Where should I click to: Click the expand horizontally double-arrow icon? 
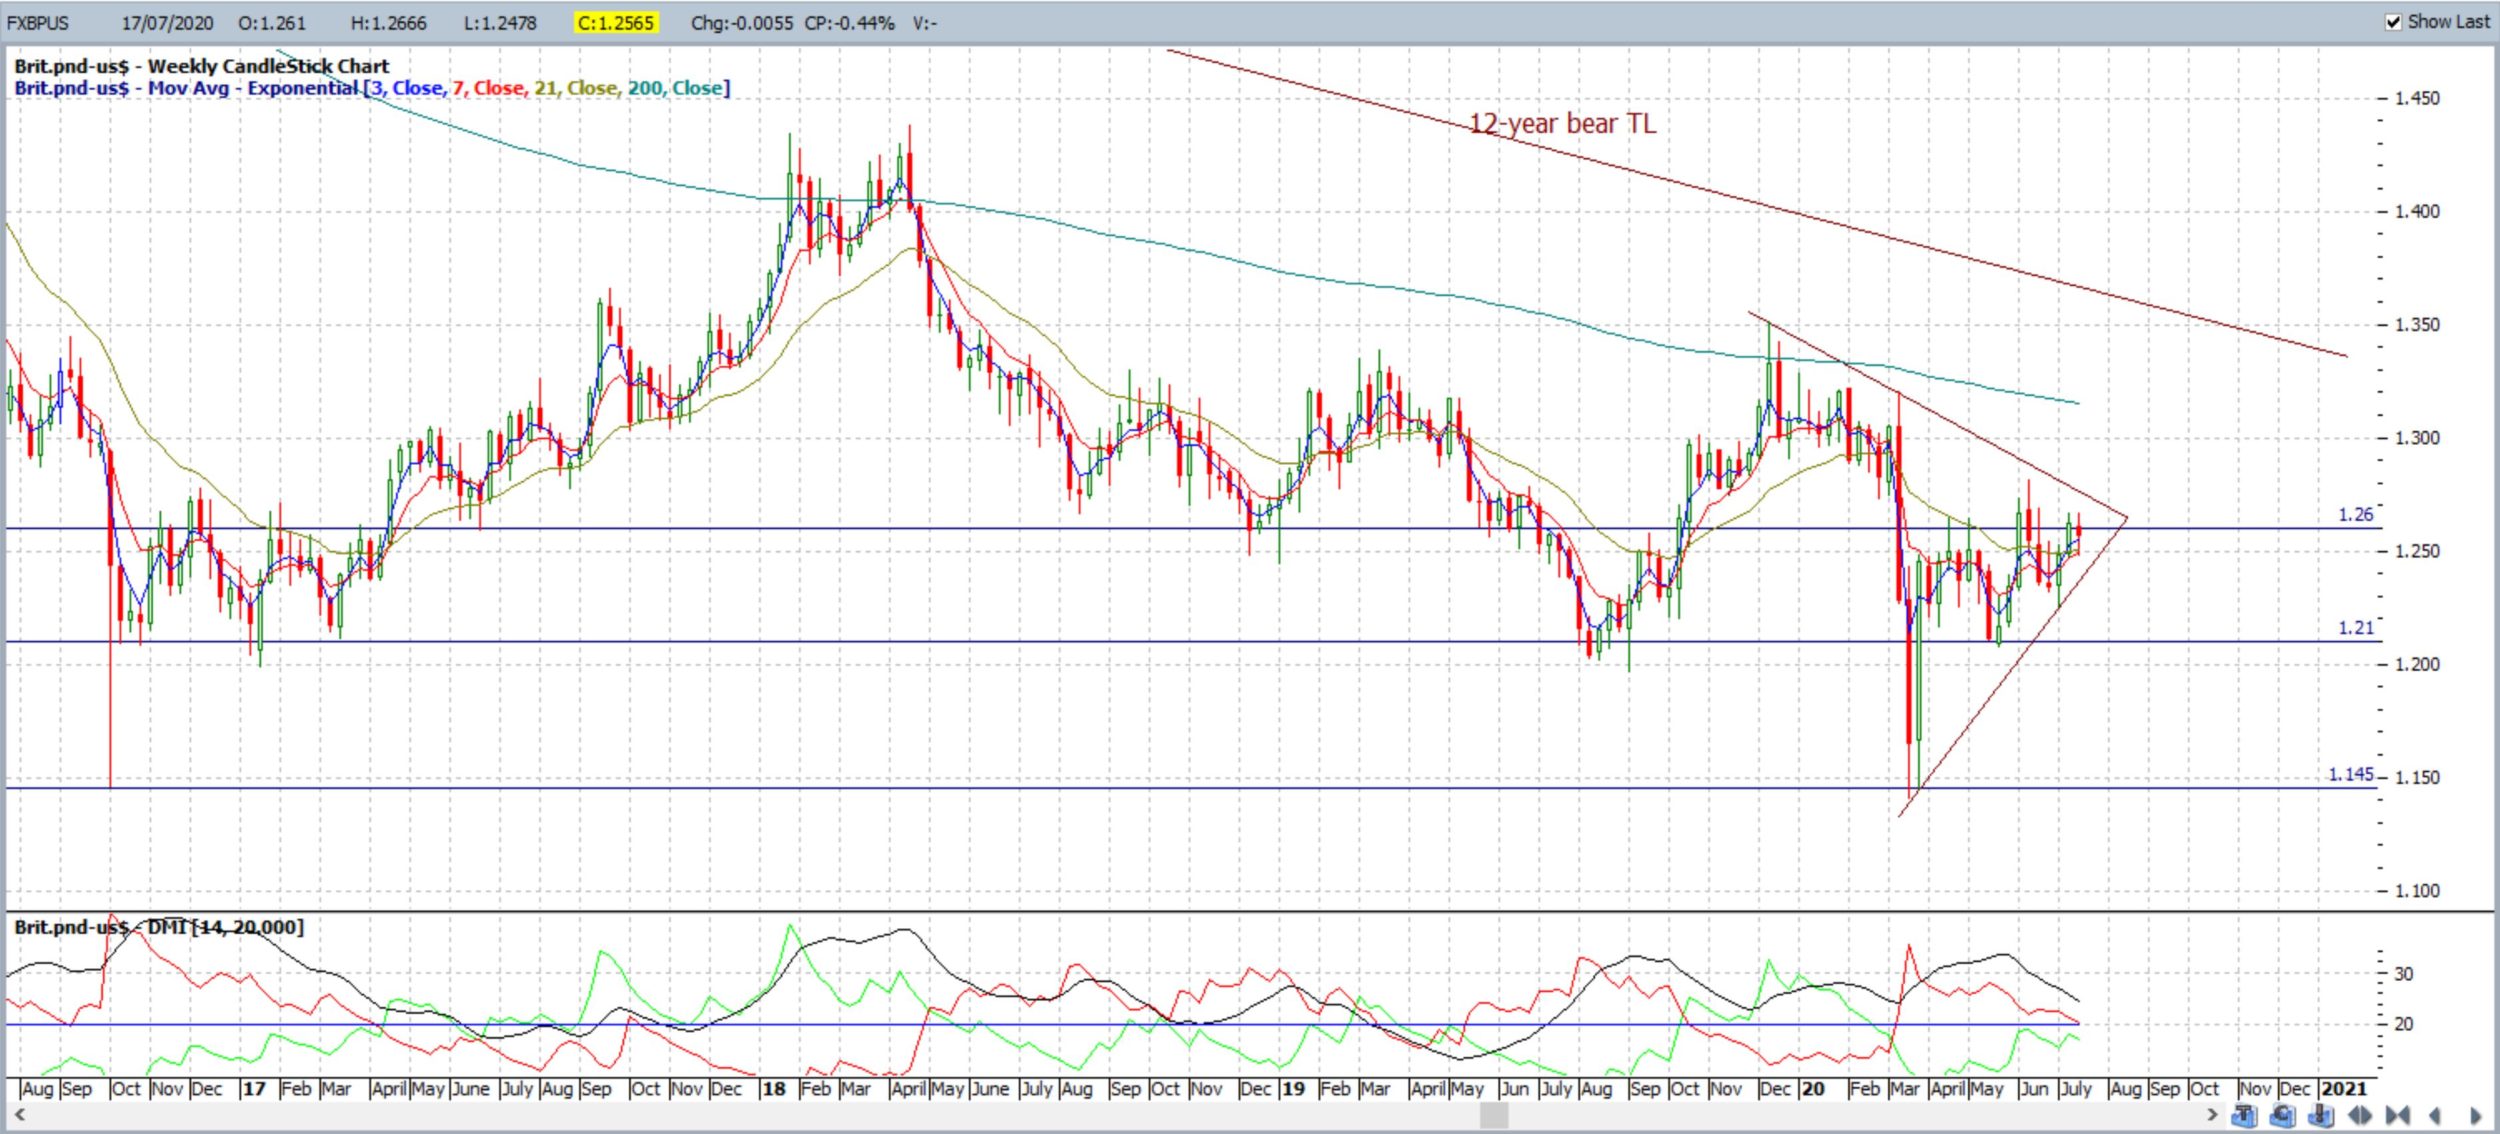tap(2360, 1115)
